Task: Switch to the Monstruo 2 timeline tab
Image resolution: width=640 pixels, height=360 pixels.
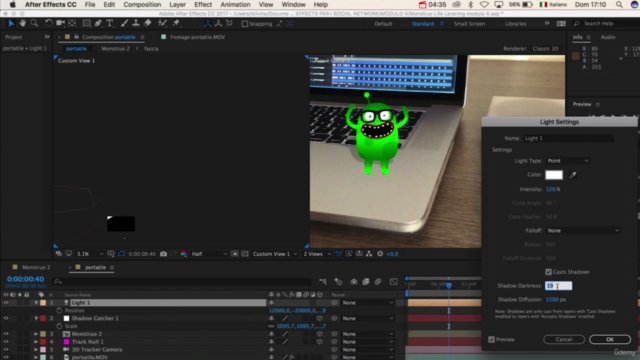Action: 36,267
